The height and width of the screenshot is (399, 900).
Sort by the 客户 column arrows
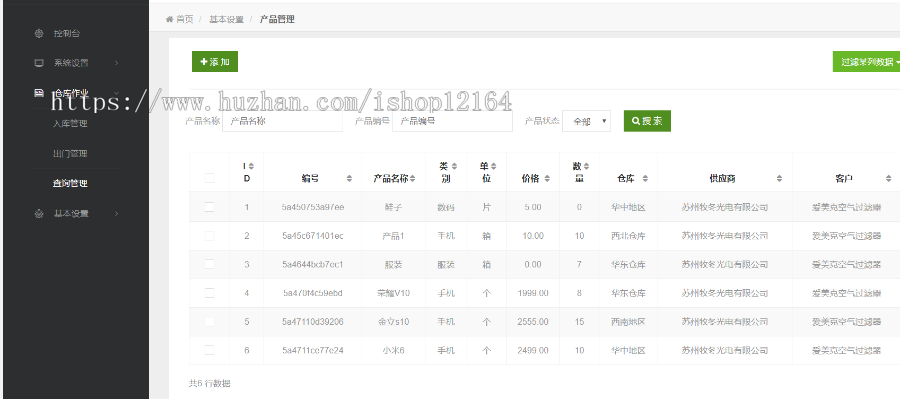[888, 179]
